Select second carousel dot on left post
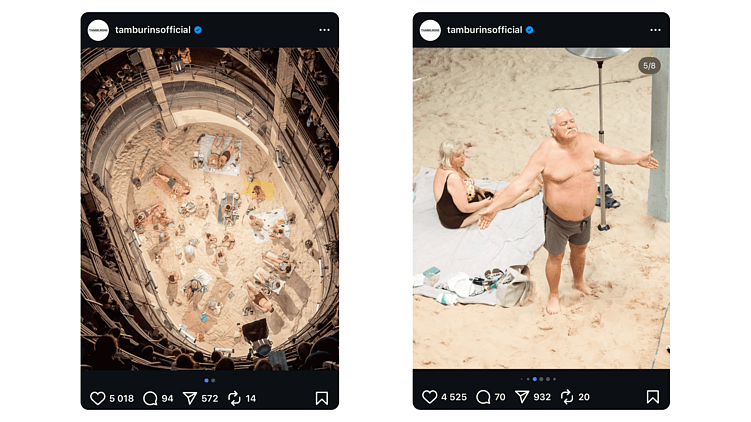 [213, 380]
